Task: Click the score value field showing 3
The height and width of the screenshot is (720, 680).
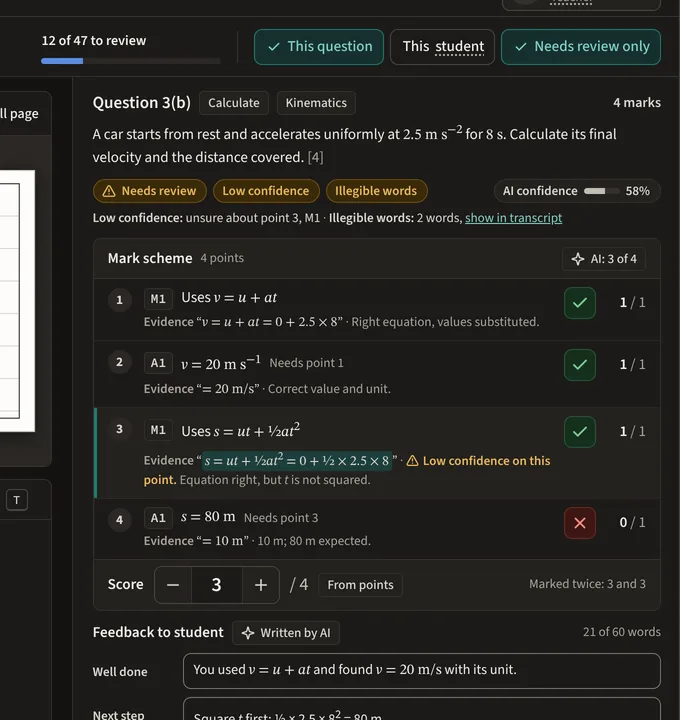Action: 217,585
